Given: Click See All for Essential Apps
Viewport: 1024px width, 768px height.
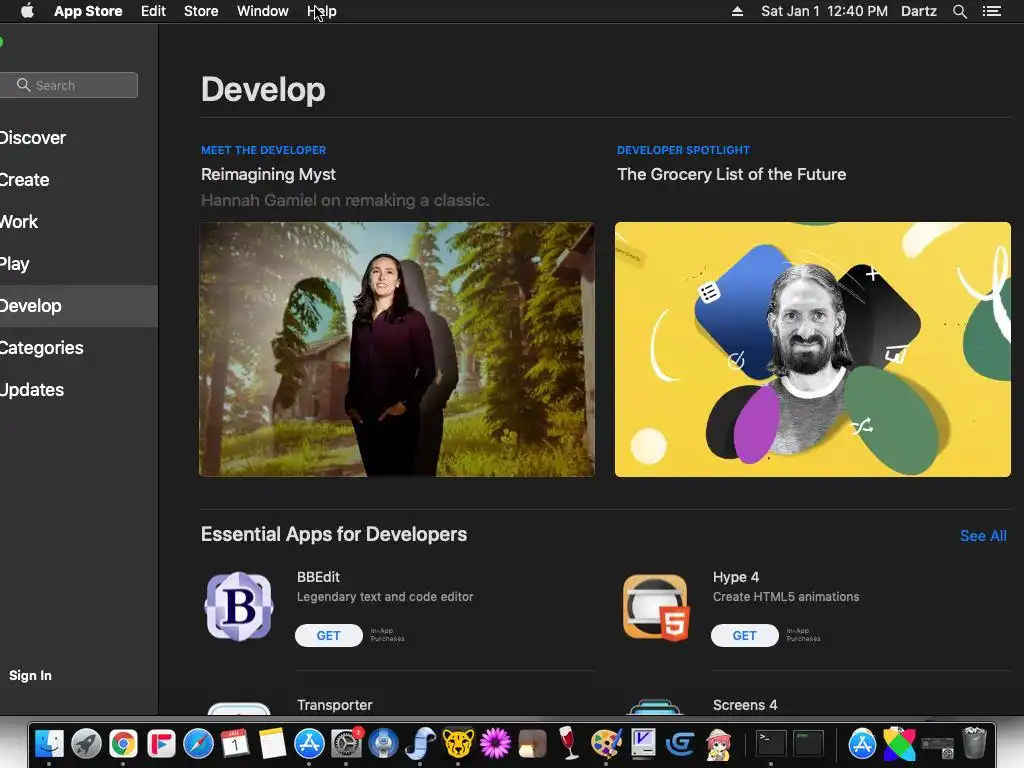Looking at the screenshot, I should [983, 536].
